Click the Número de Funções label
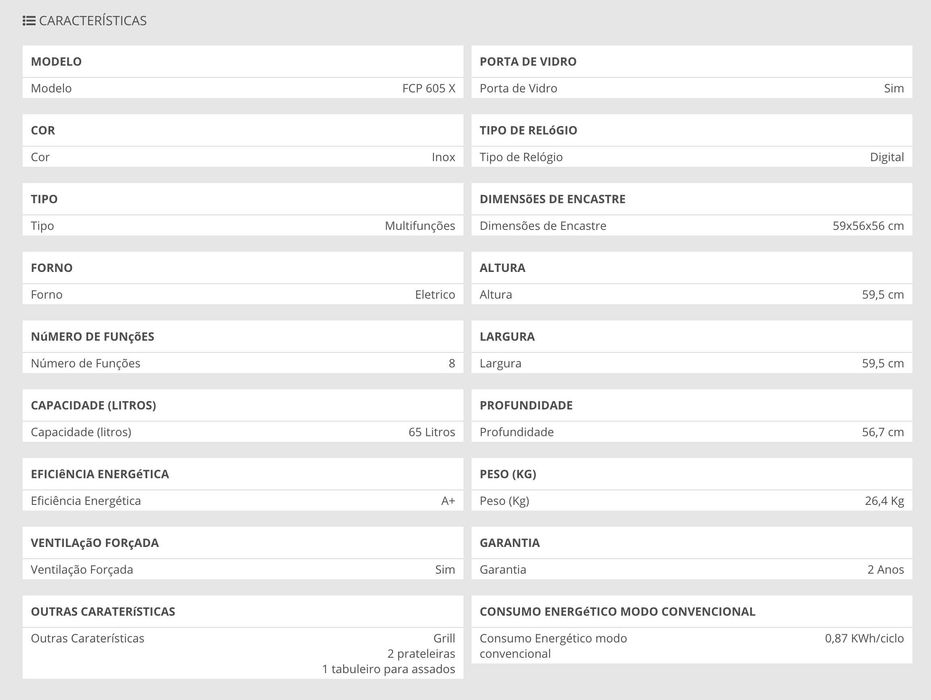 pos(85,363)
